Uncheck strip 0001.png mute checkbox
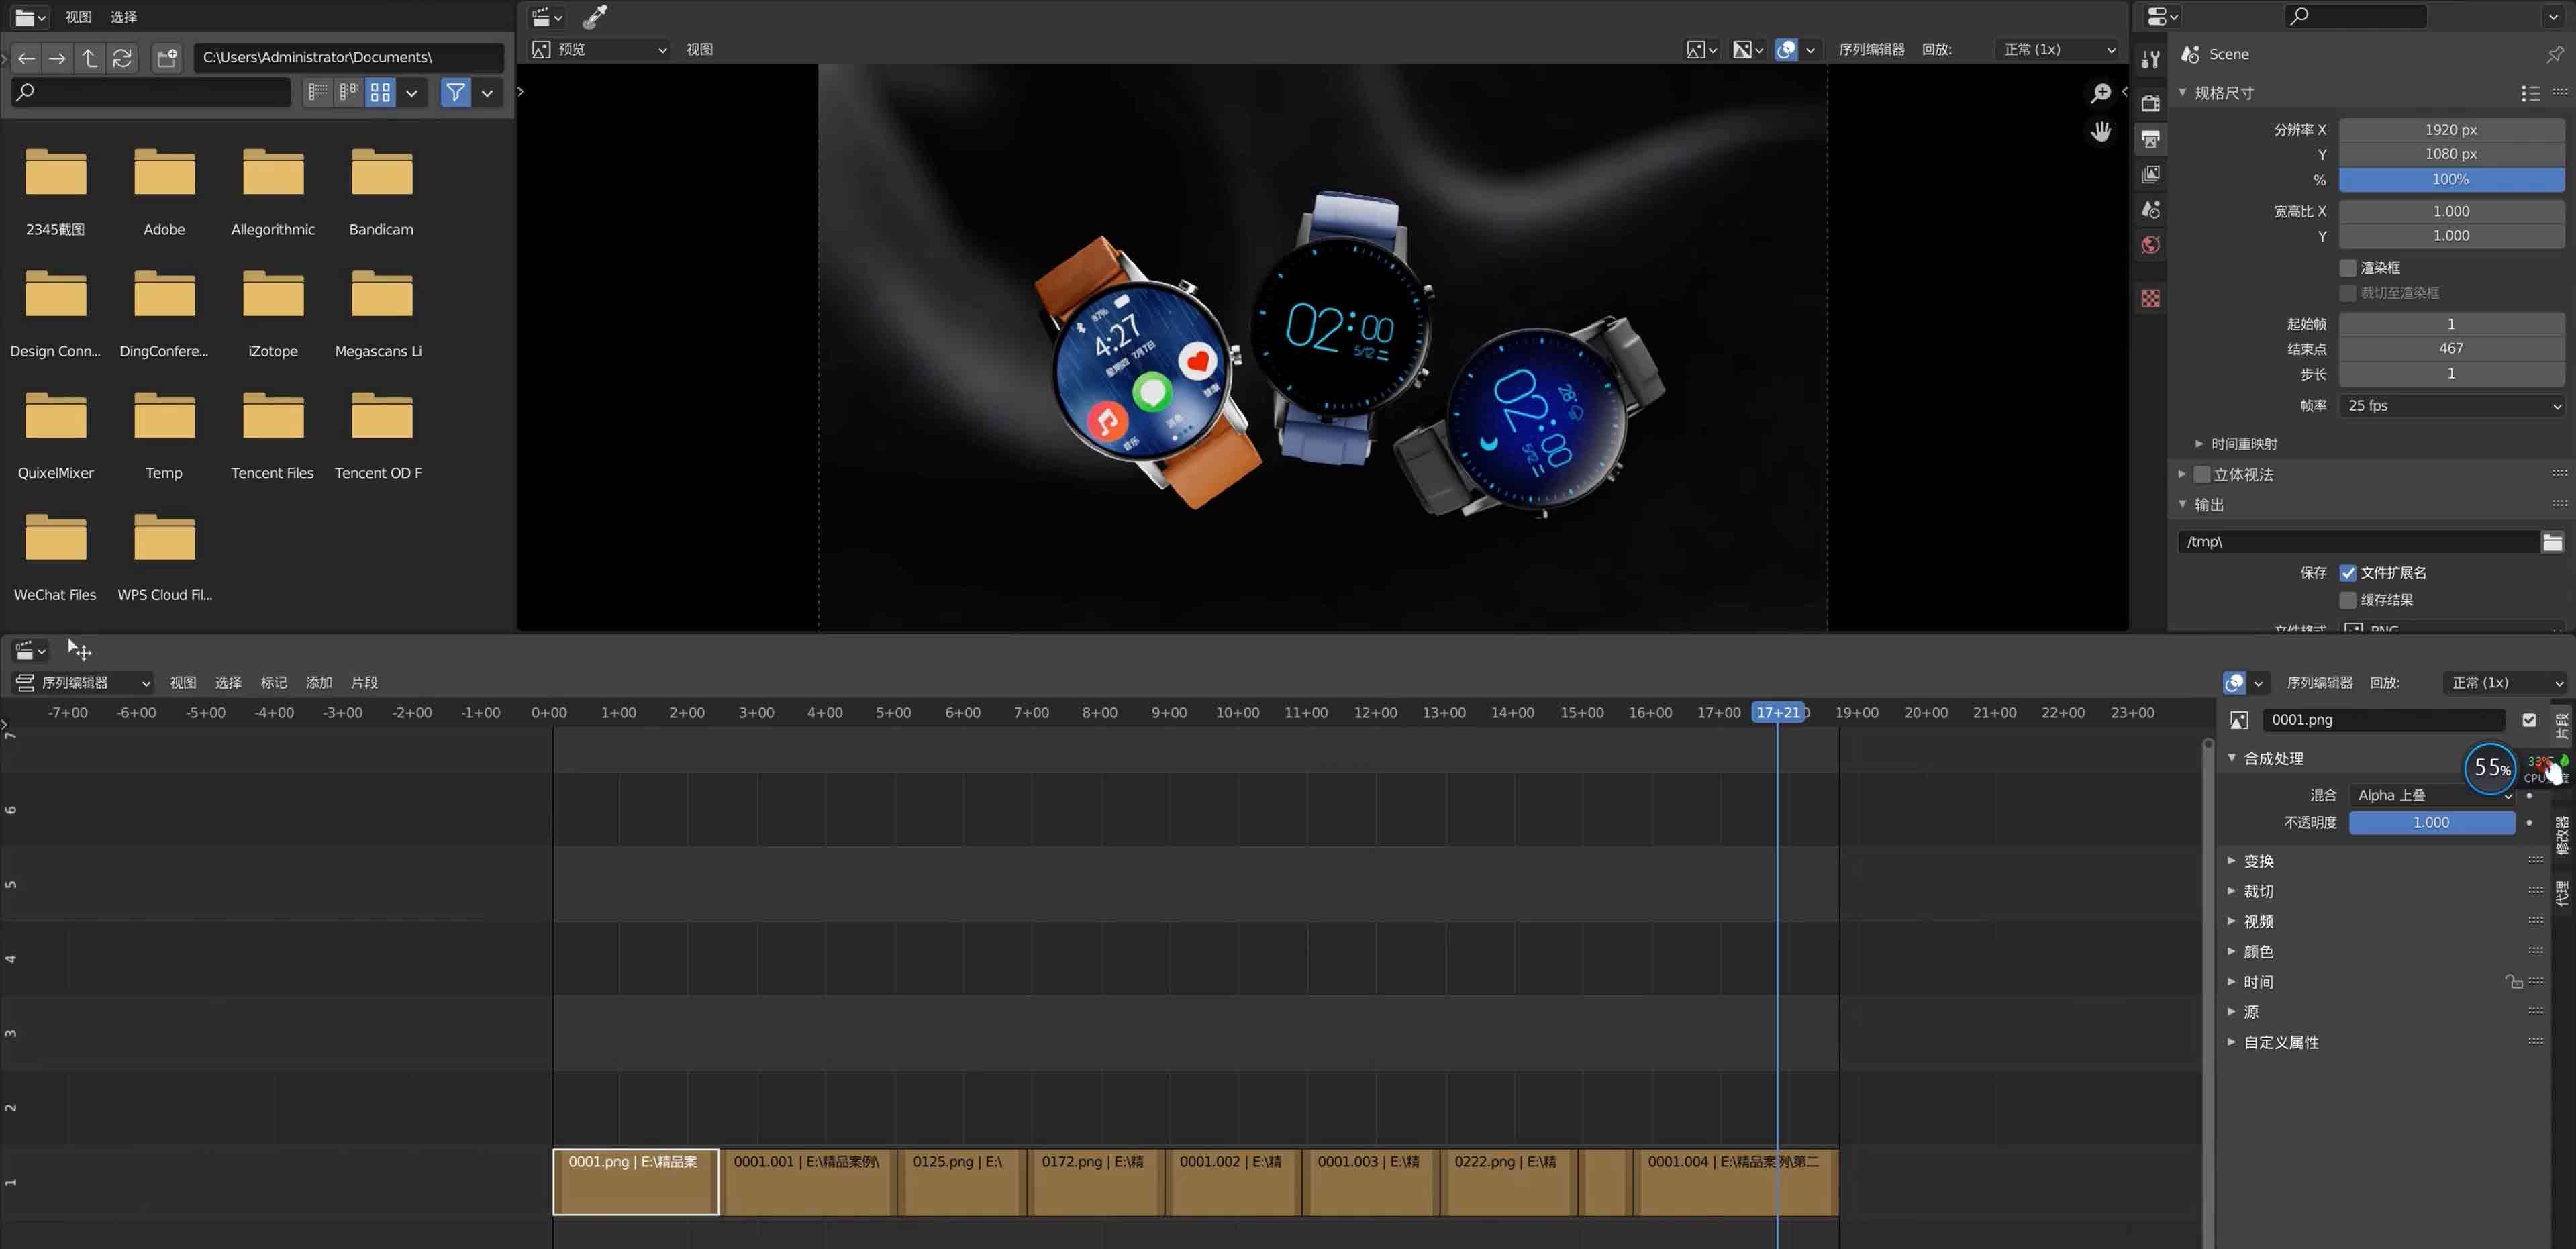 (x=2529, y=719)
